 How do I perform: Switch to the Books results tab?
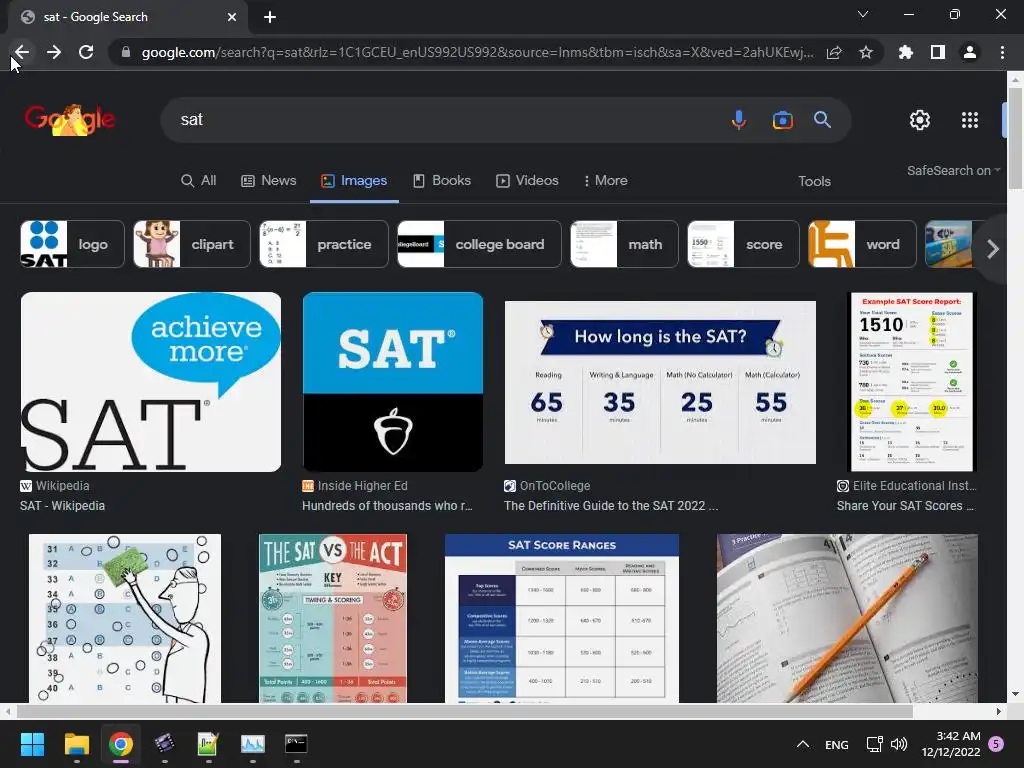[x=442, y=181]
